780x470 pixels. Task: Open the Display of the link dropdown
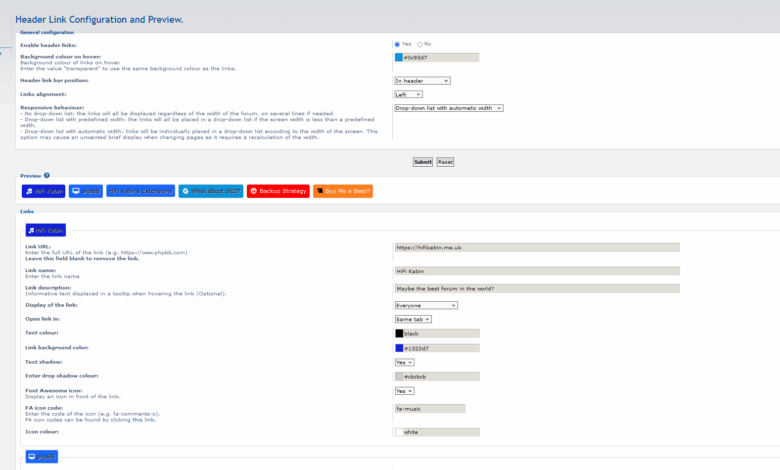tap(426, 305)
